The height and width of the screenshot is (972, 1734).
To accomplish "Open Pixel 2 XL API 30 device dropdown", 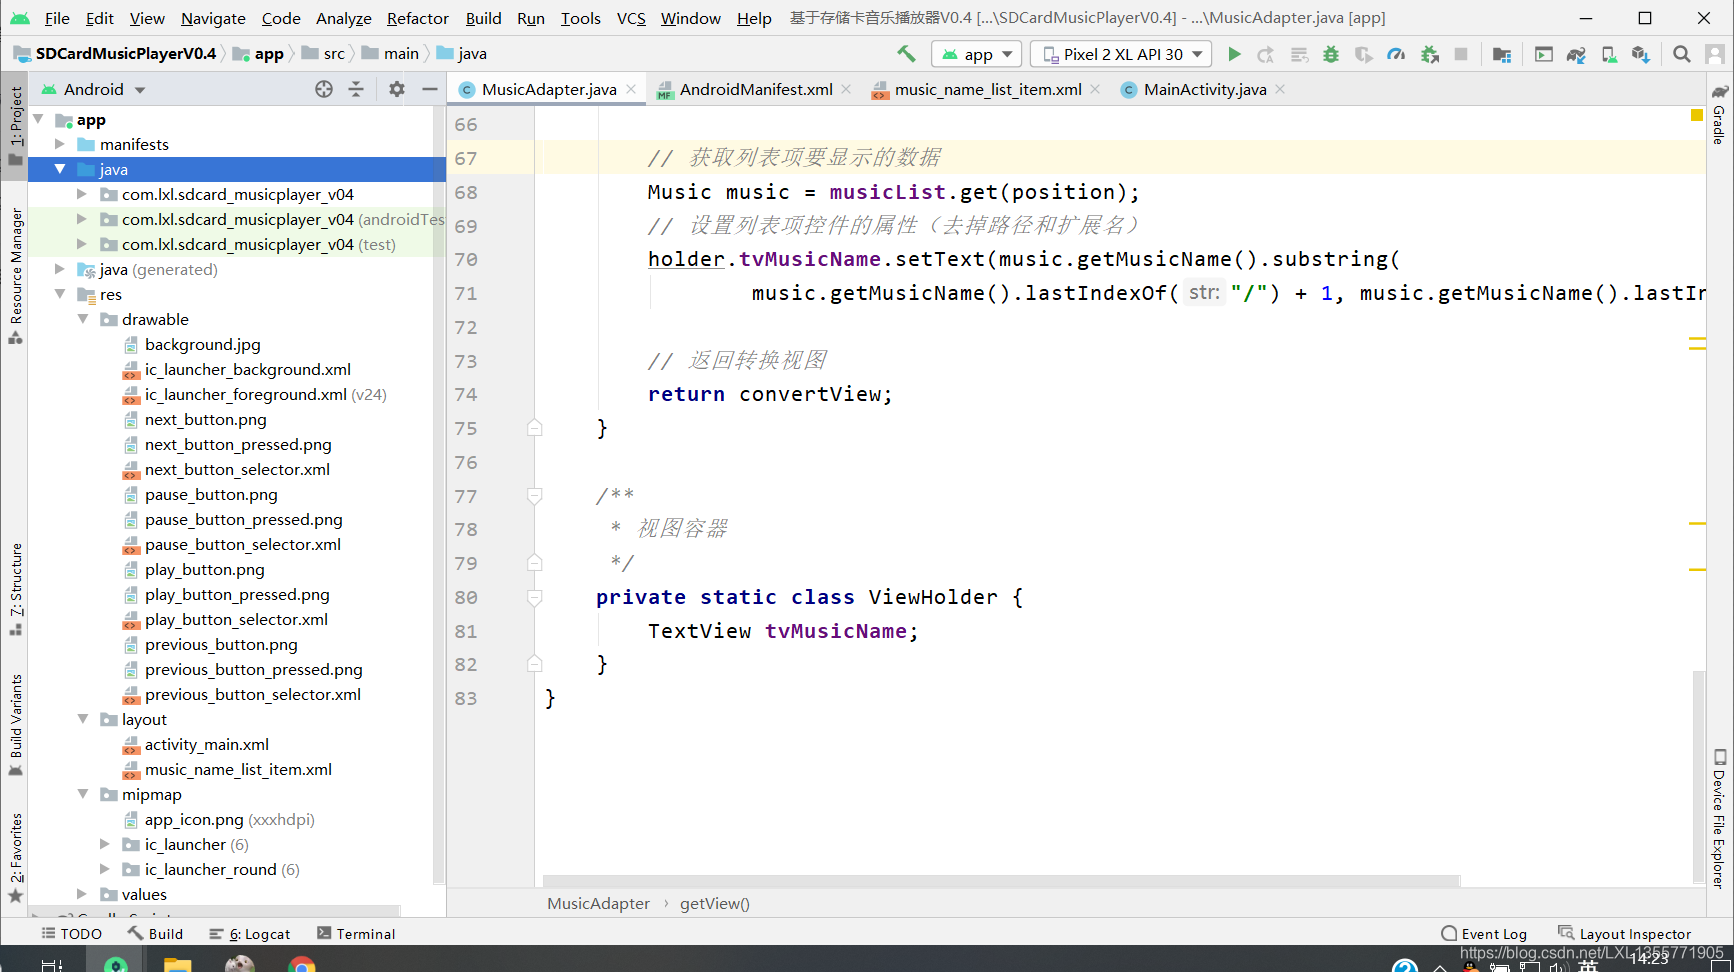I will pos(1121,54).
